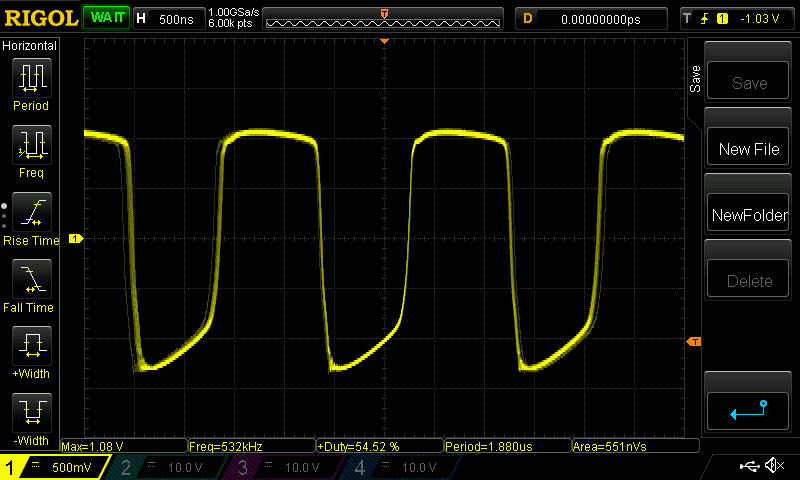The width and height of the screenshot is (800, 480).
Task: Click the 1.00GSa/s sample rate readout
Action: tap(233, 12)
